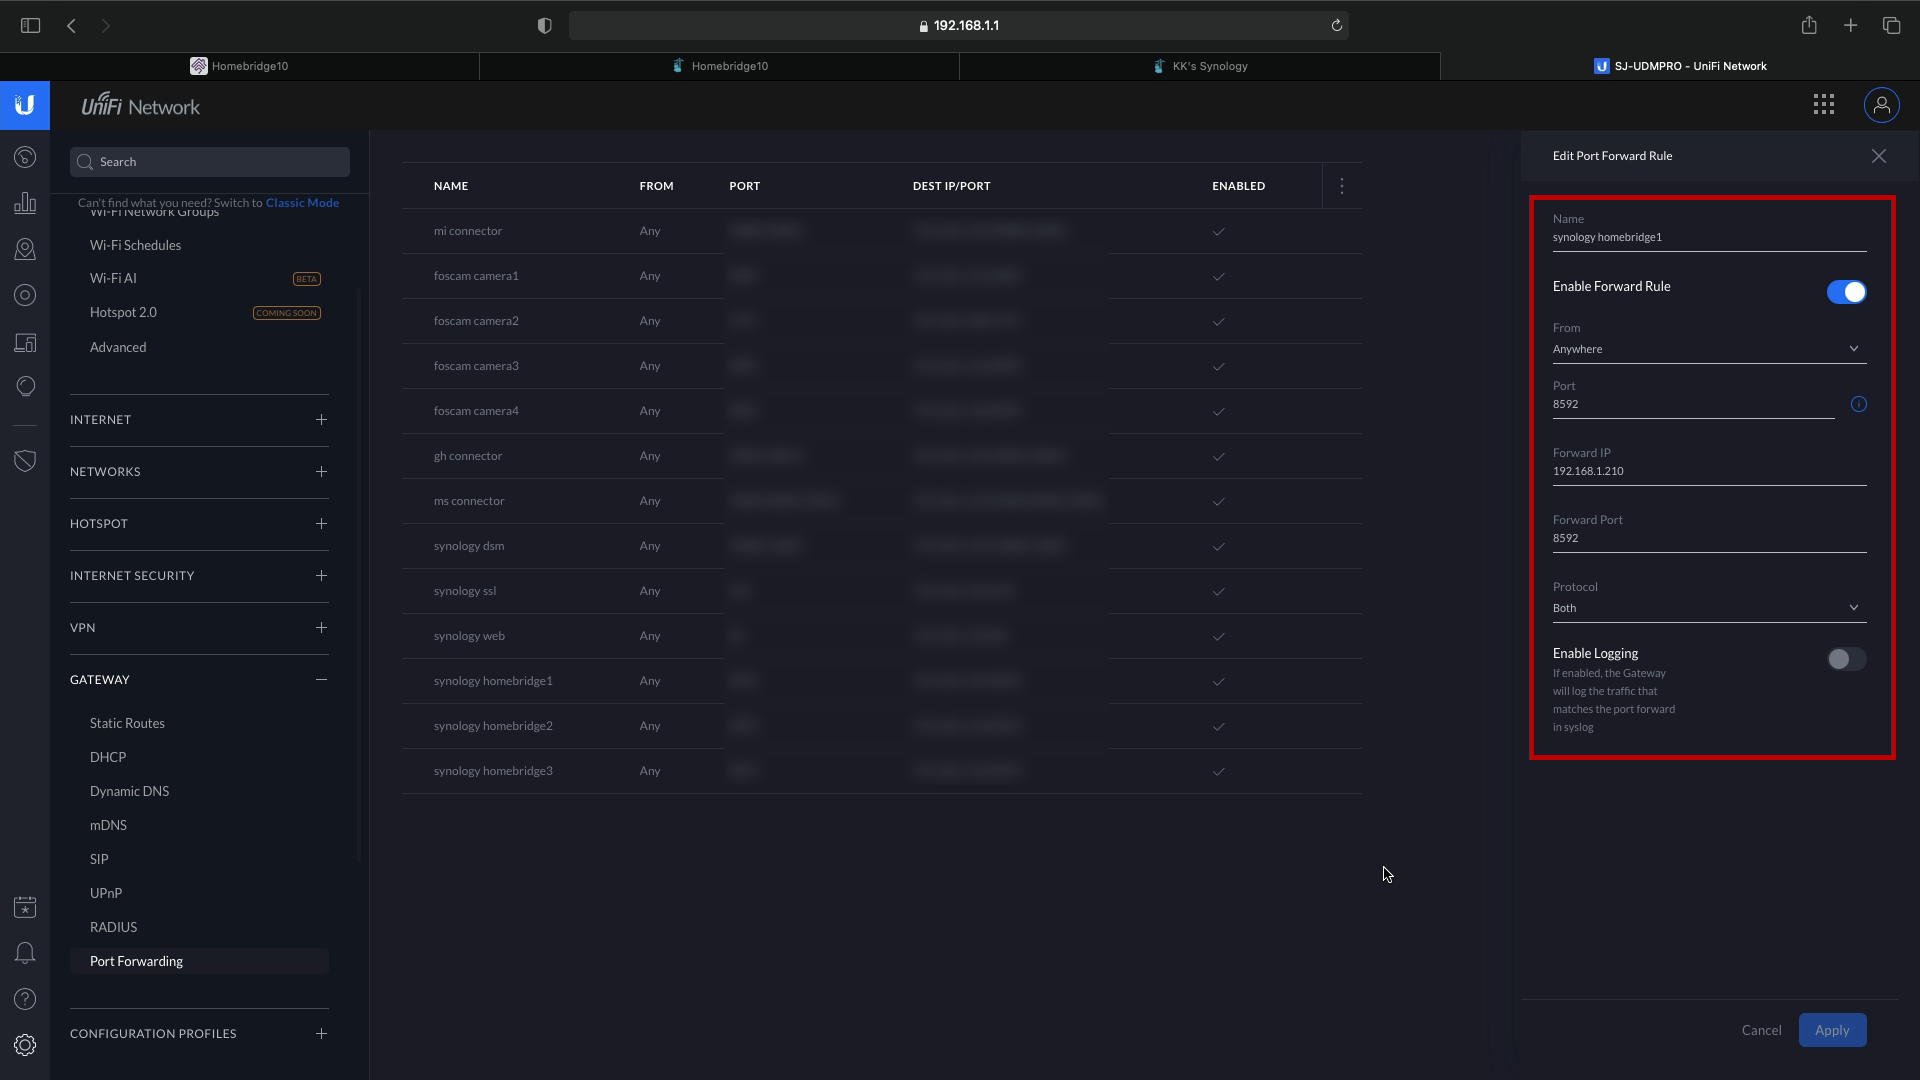Open the Settings gear icon
Image resolution: width=1920 pixels, height=1080 pixels.
click(25, 1045)
